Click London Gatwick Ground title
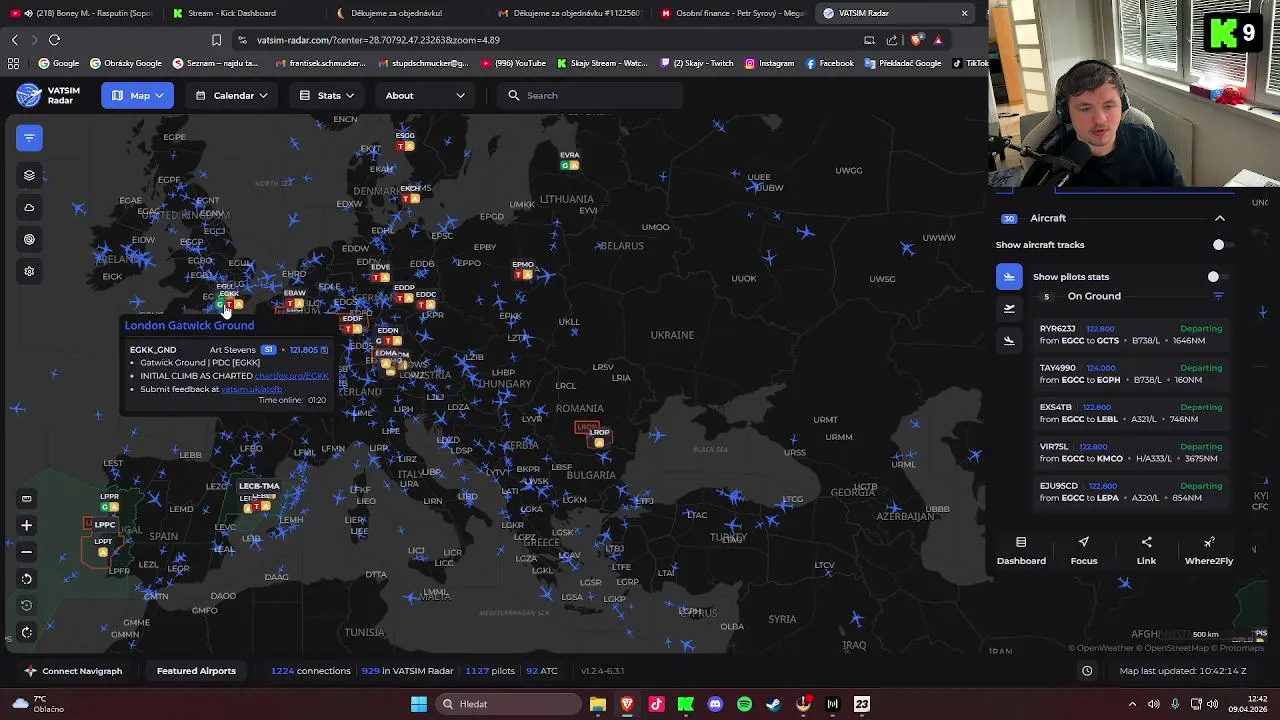This screenshot has height=720, width=1280. pyautogui.click(x=189, y=326)
